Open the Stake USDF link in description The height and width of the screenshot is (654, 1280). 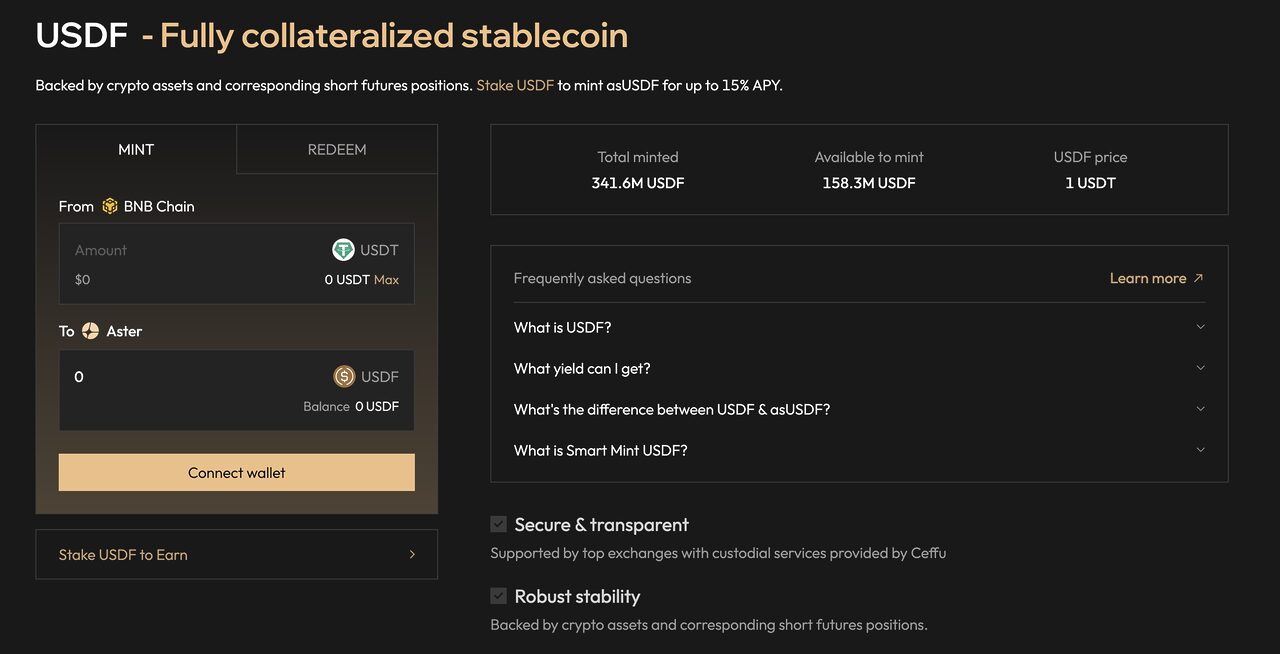tap(515, 85)
